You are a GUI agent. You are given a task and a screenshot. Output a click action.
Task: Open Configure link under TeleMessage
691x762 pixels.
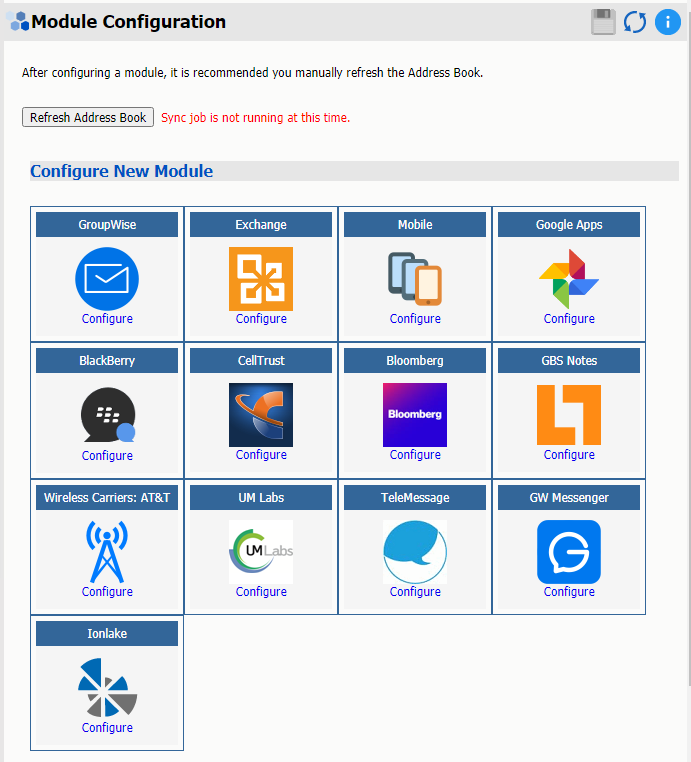(415, 592)
